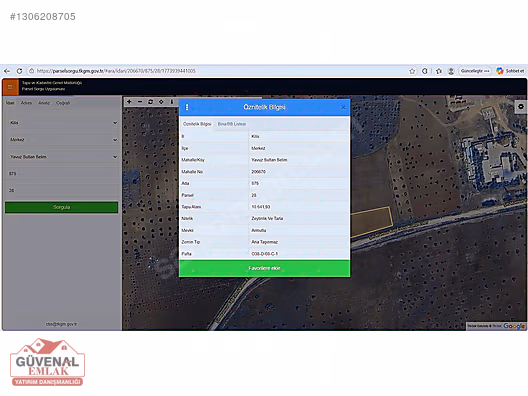Click the Güncelleştir button
528x396 pixels.
475,71
